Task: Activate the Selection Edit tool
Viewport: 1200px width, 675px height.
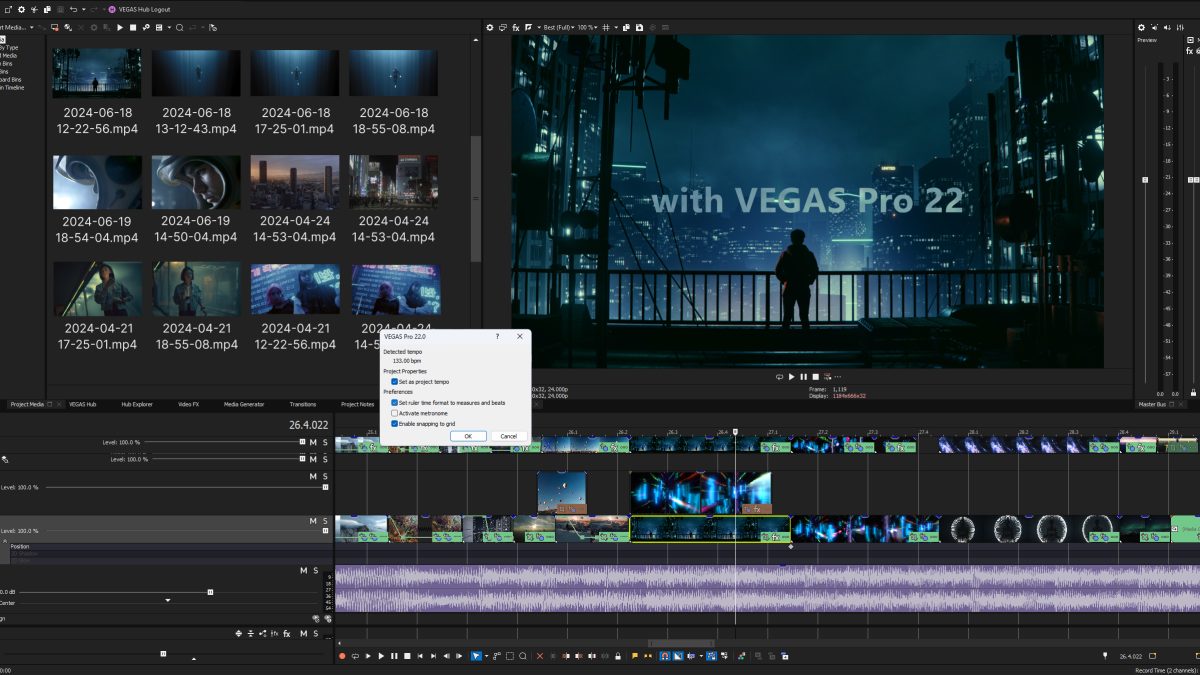Action: pos(510,656)
